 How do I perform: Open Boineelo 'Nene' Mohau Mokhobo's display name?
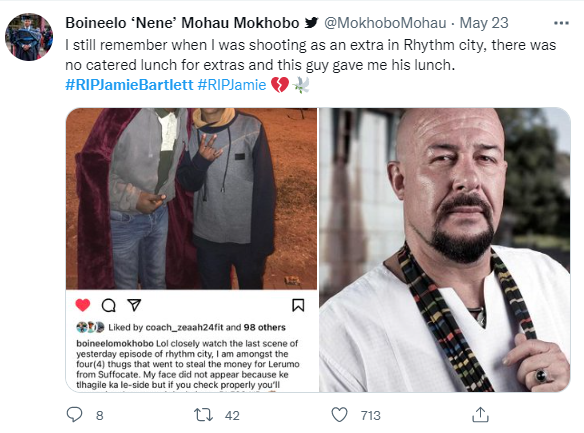tap(182, 23)
